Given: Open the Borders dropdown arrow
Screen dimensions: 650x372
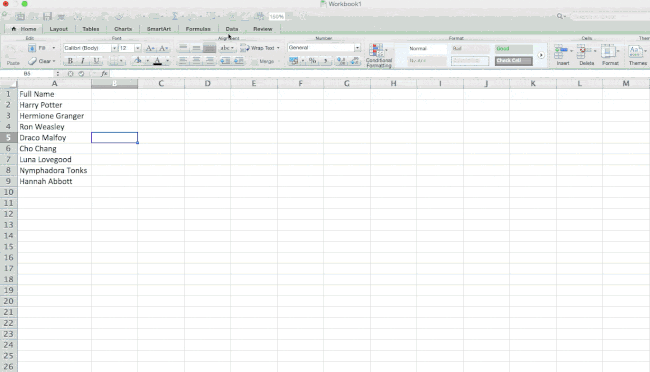Looking at the screenshot, I should (121, 61).
